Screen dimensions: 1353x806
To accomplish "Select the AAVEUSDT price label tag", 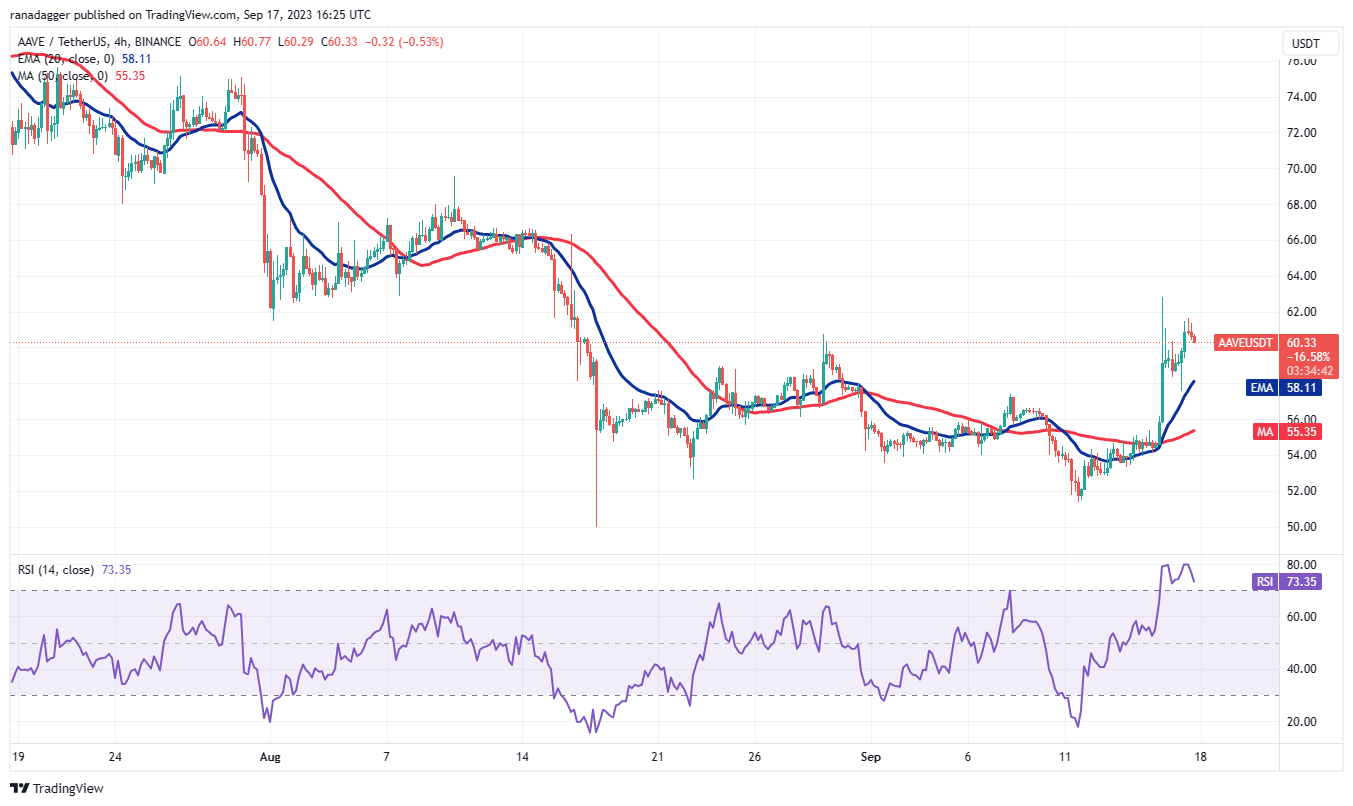I will 1244,343.
